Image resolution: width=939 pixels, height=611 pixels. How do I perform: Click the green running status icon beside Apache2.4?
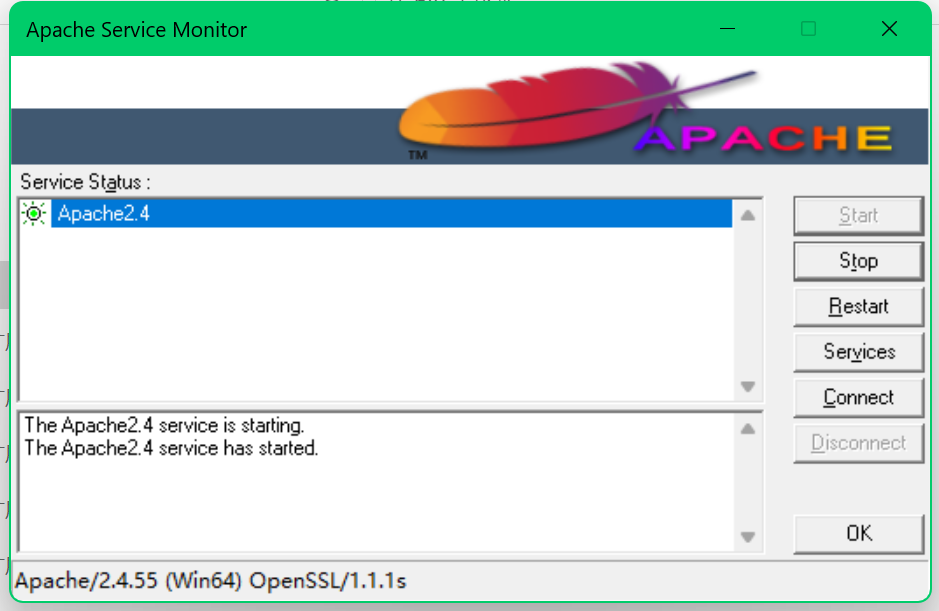tap(34, 213)
